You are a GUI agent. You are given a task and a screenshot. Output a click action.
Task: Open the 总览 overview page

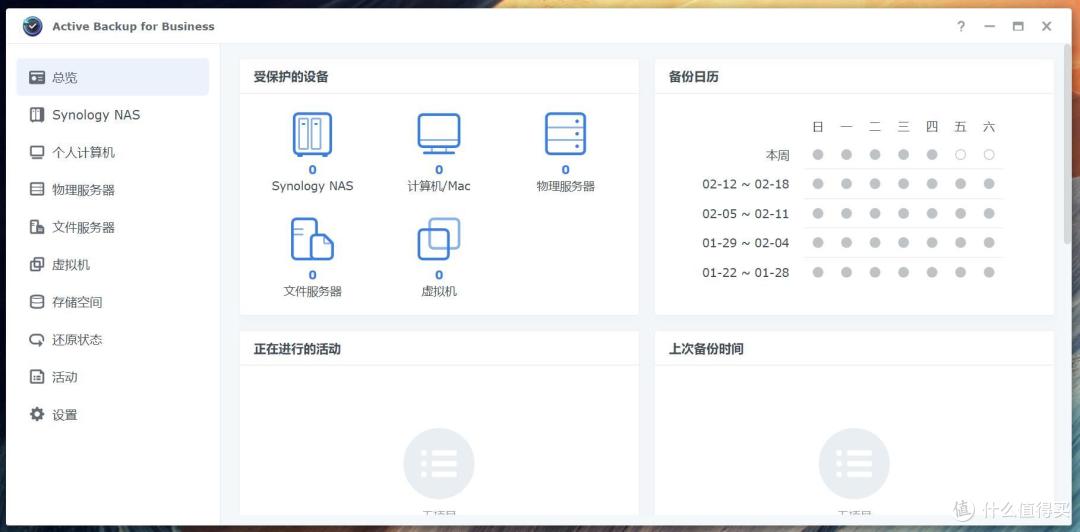pos(112,77)
